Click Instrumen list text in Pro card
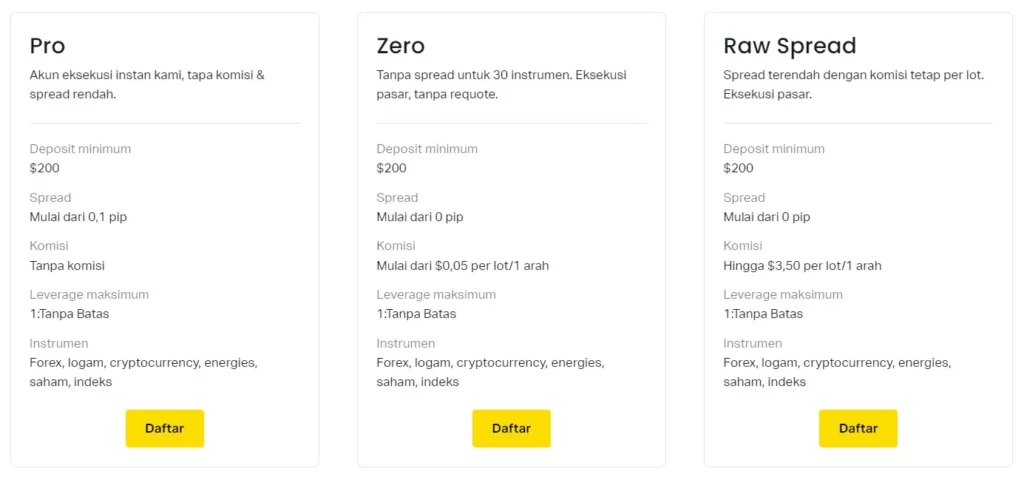The image size is (1024, 477). [x=143, y=372]
